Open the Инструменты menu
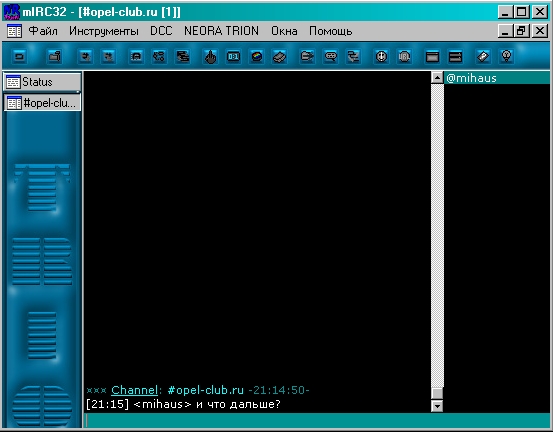 [104, 31]
